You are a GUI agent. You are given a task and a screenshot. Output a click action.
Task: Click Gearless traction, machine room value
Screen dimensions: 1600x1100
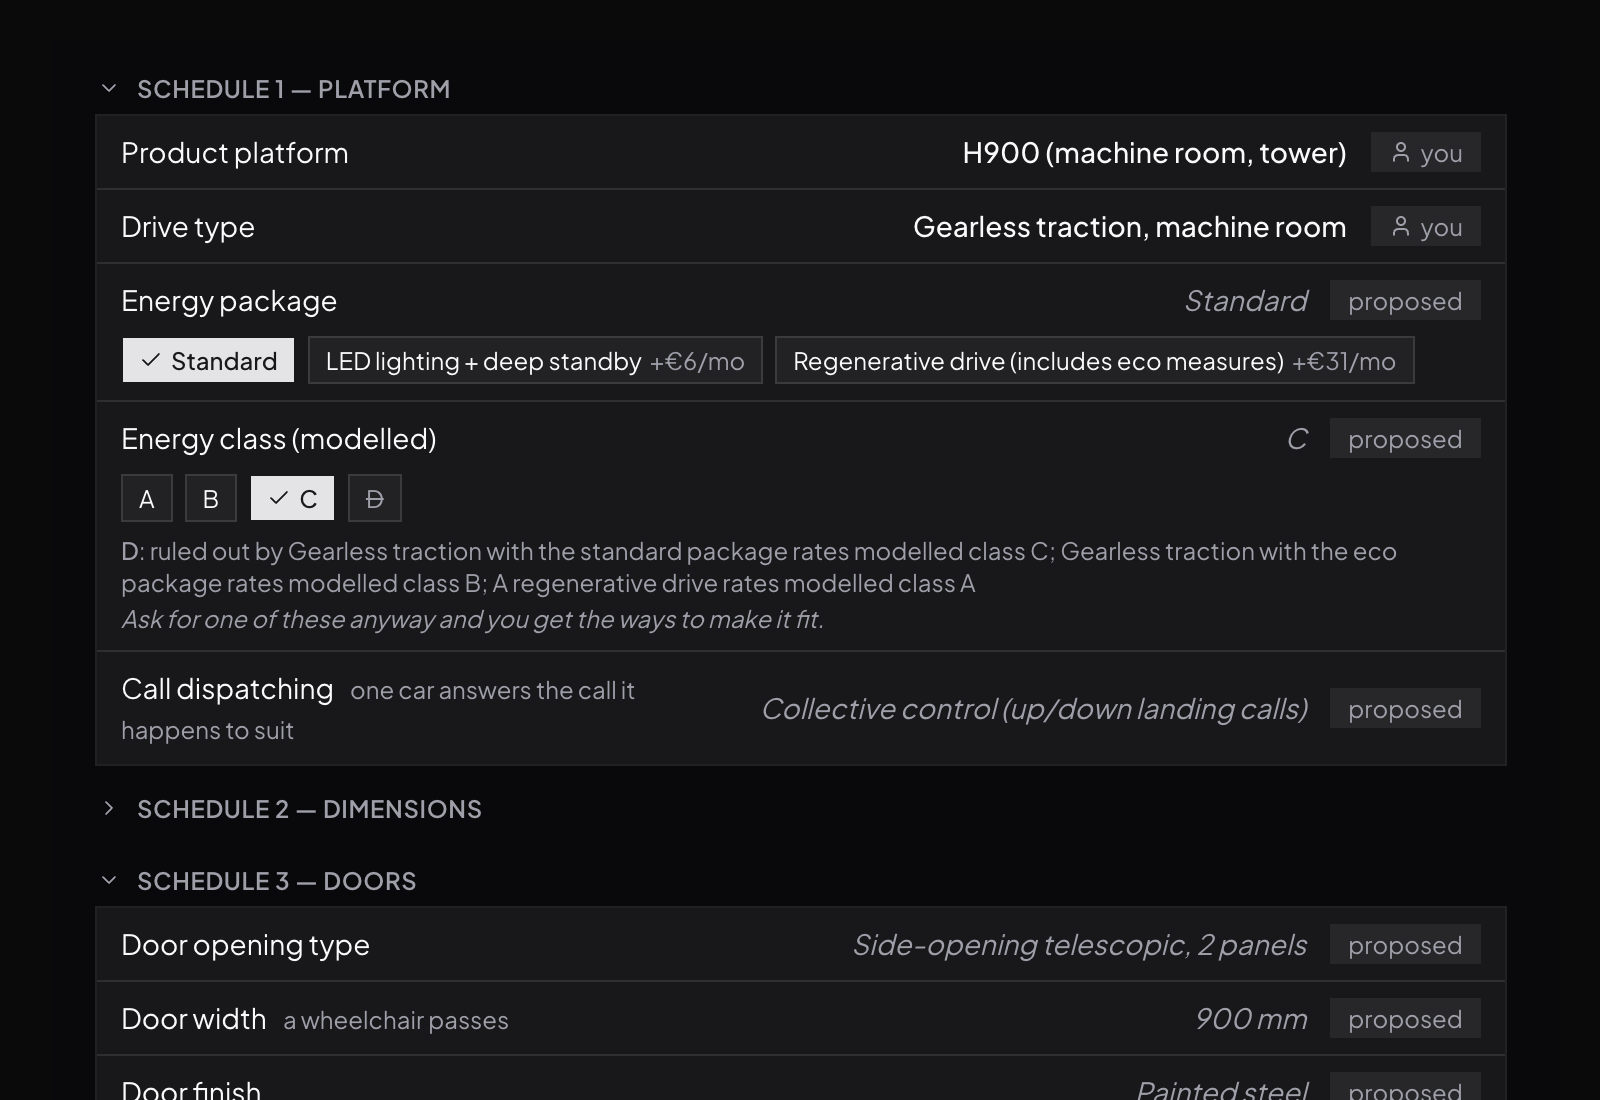(1130, 227)
